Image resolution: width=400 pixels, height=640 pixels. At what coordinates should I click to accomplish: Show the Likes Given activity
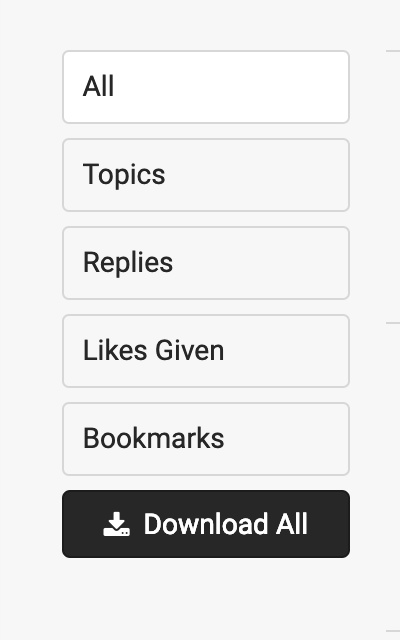[x=206, y=351]
